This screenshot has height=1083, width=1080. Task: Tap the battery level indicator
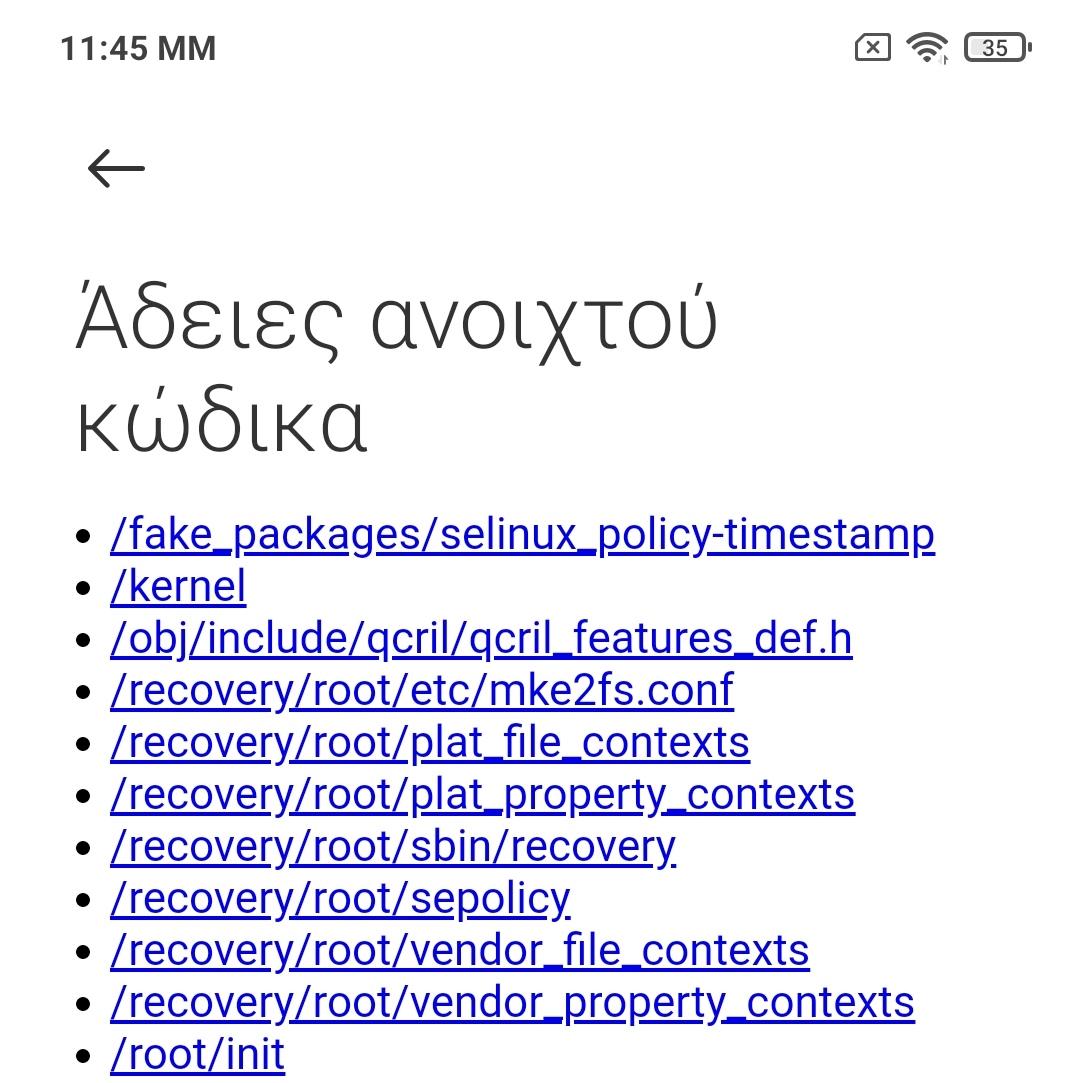point(997,47)
